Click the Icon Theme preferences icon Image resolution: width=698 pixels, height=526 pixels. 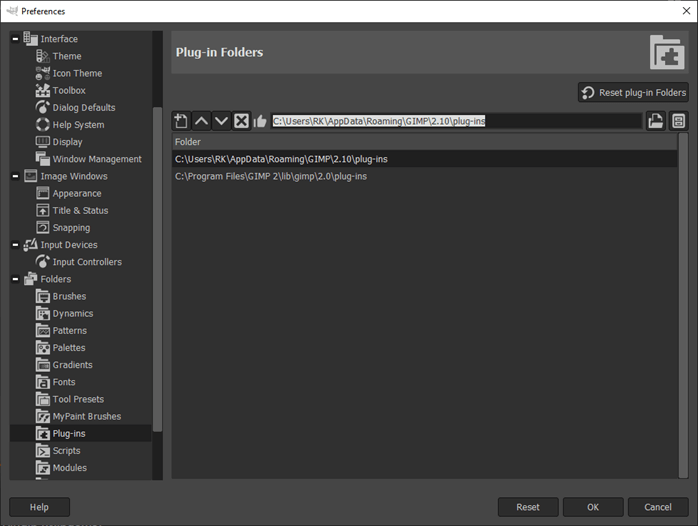43,73
